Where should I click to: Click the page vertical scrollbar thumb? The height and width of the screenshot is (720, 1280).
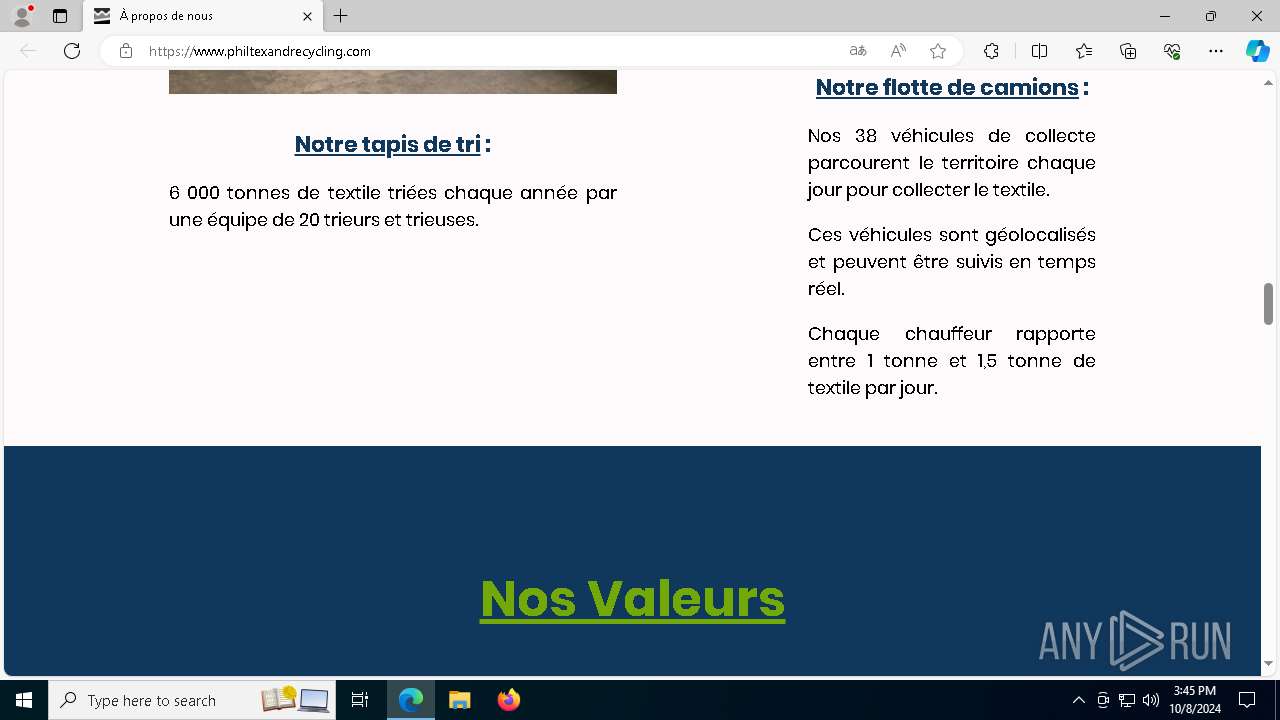pos(1268,304)
